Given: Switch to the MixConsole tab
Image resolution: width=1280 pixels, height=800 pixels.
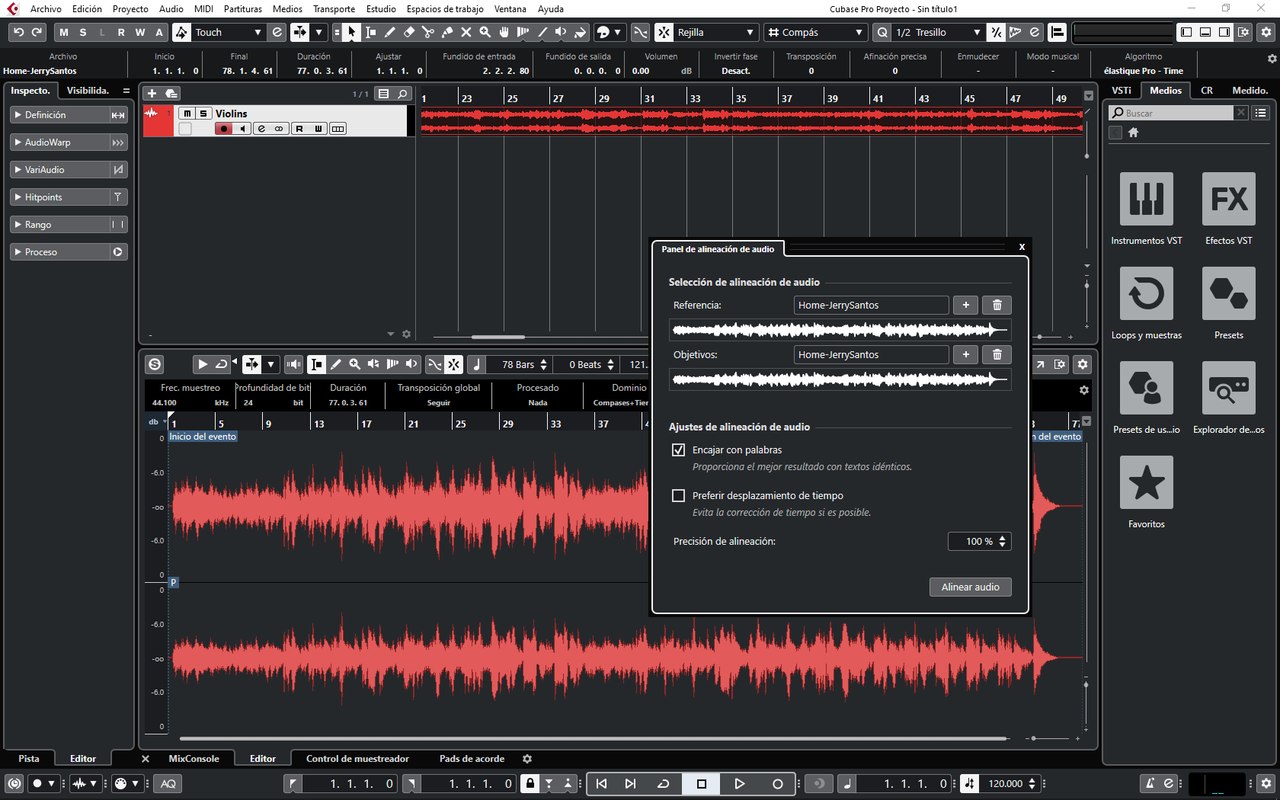Looking at the screenshot, I should 195,758.
